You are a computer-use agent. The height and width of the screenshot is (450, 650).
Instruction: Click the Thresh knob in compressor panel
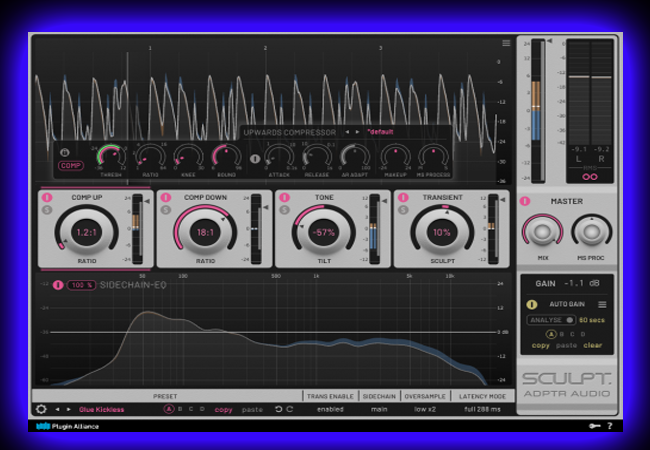tap(111, 158)
